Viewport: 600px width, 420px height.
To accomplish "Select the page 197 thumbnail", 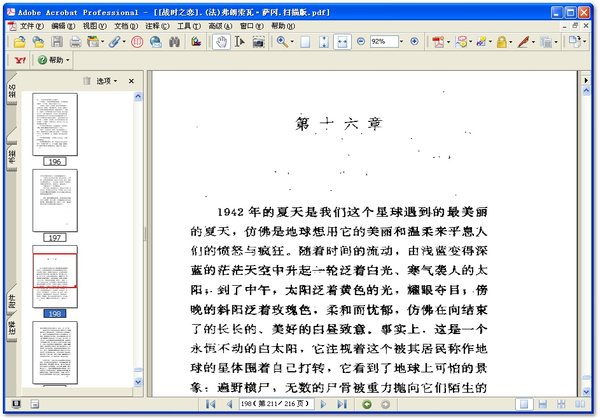I will (x=55, y=200).
